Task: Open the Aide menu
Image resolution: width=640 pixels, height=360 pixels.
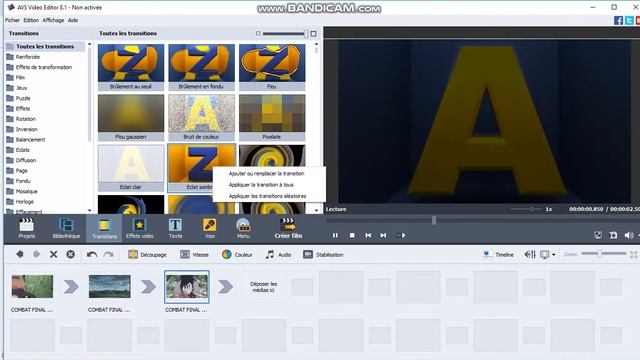Action: [x=73, y=20]
